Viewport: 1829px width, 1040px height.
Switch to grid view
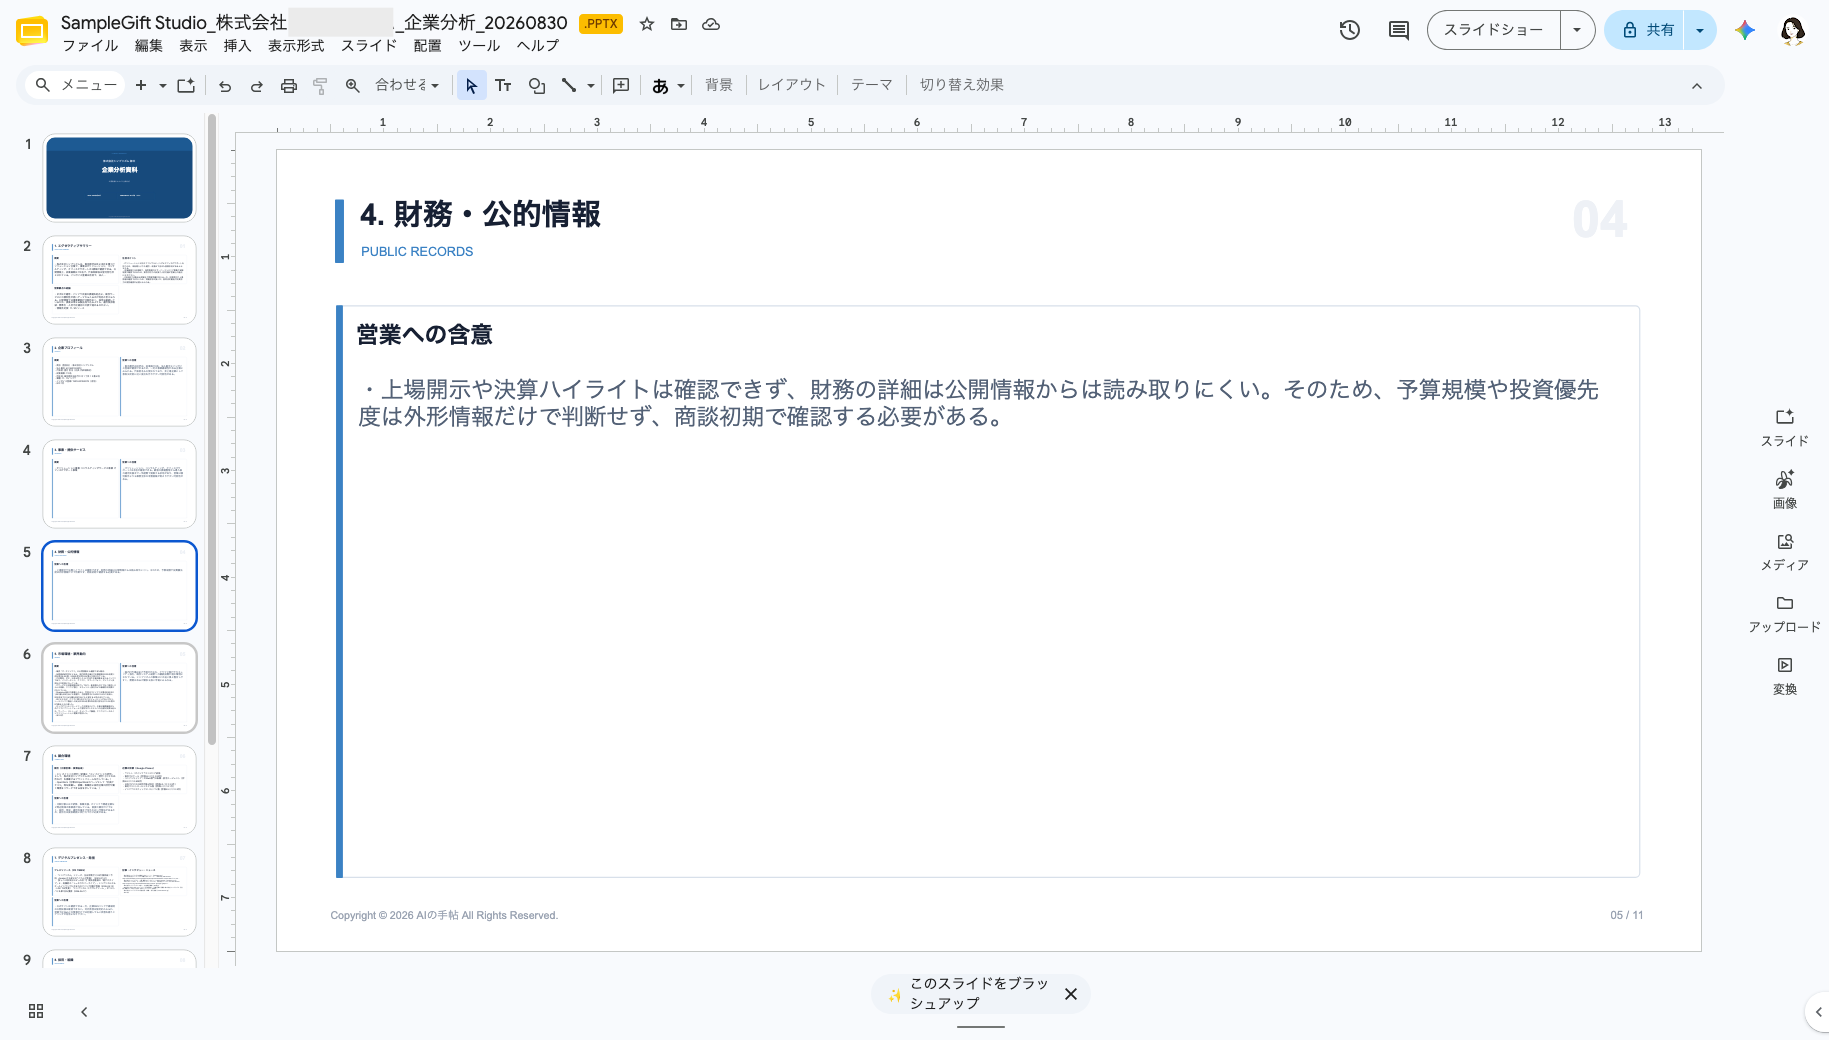tap(36, 1011)
